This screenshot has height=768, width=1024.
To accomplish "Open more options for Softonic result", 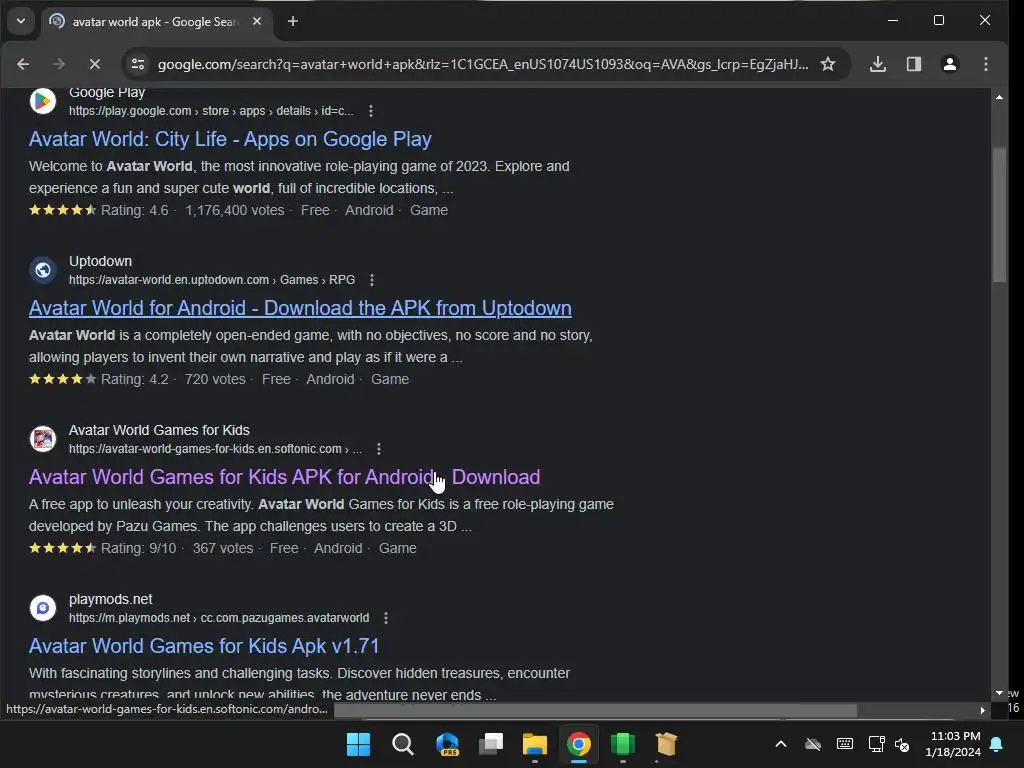I will [x=379, y=449].
